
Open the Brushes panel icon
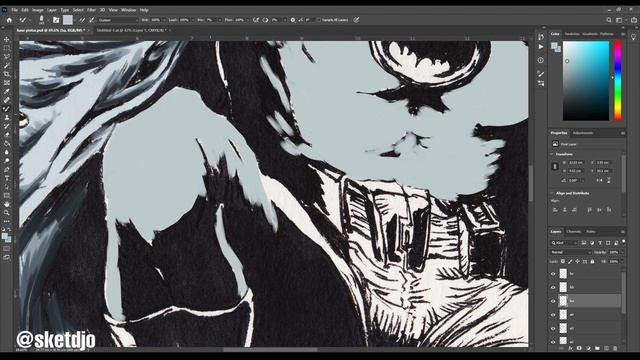[541, 74]
